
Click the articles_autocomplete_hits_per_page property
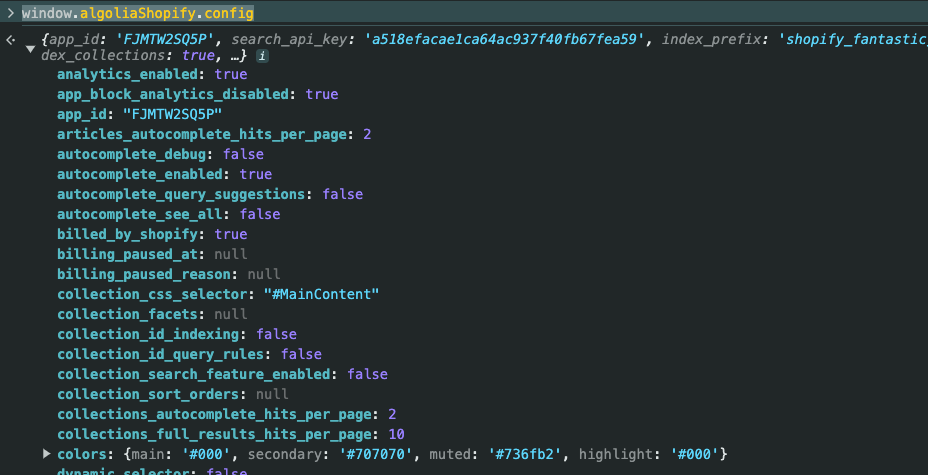click(x=202, y=134)
